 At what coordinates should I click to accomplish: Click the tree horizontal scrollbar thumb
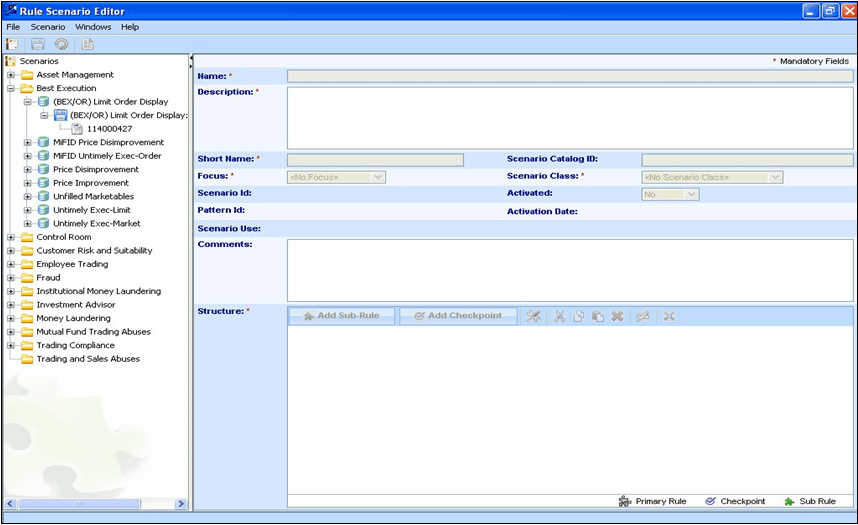click(79, 504)
